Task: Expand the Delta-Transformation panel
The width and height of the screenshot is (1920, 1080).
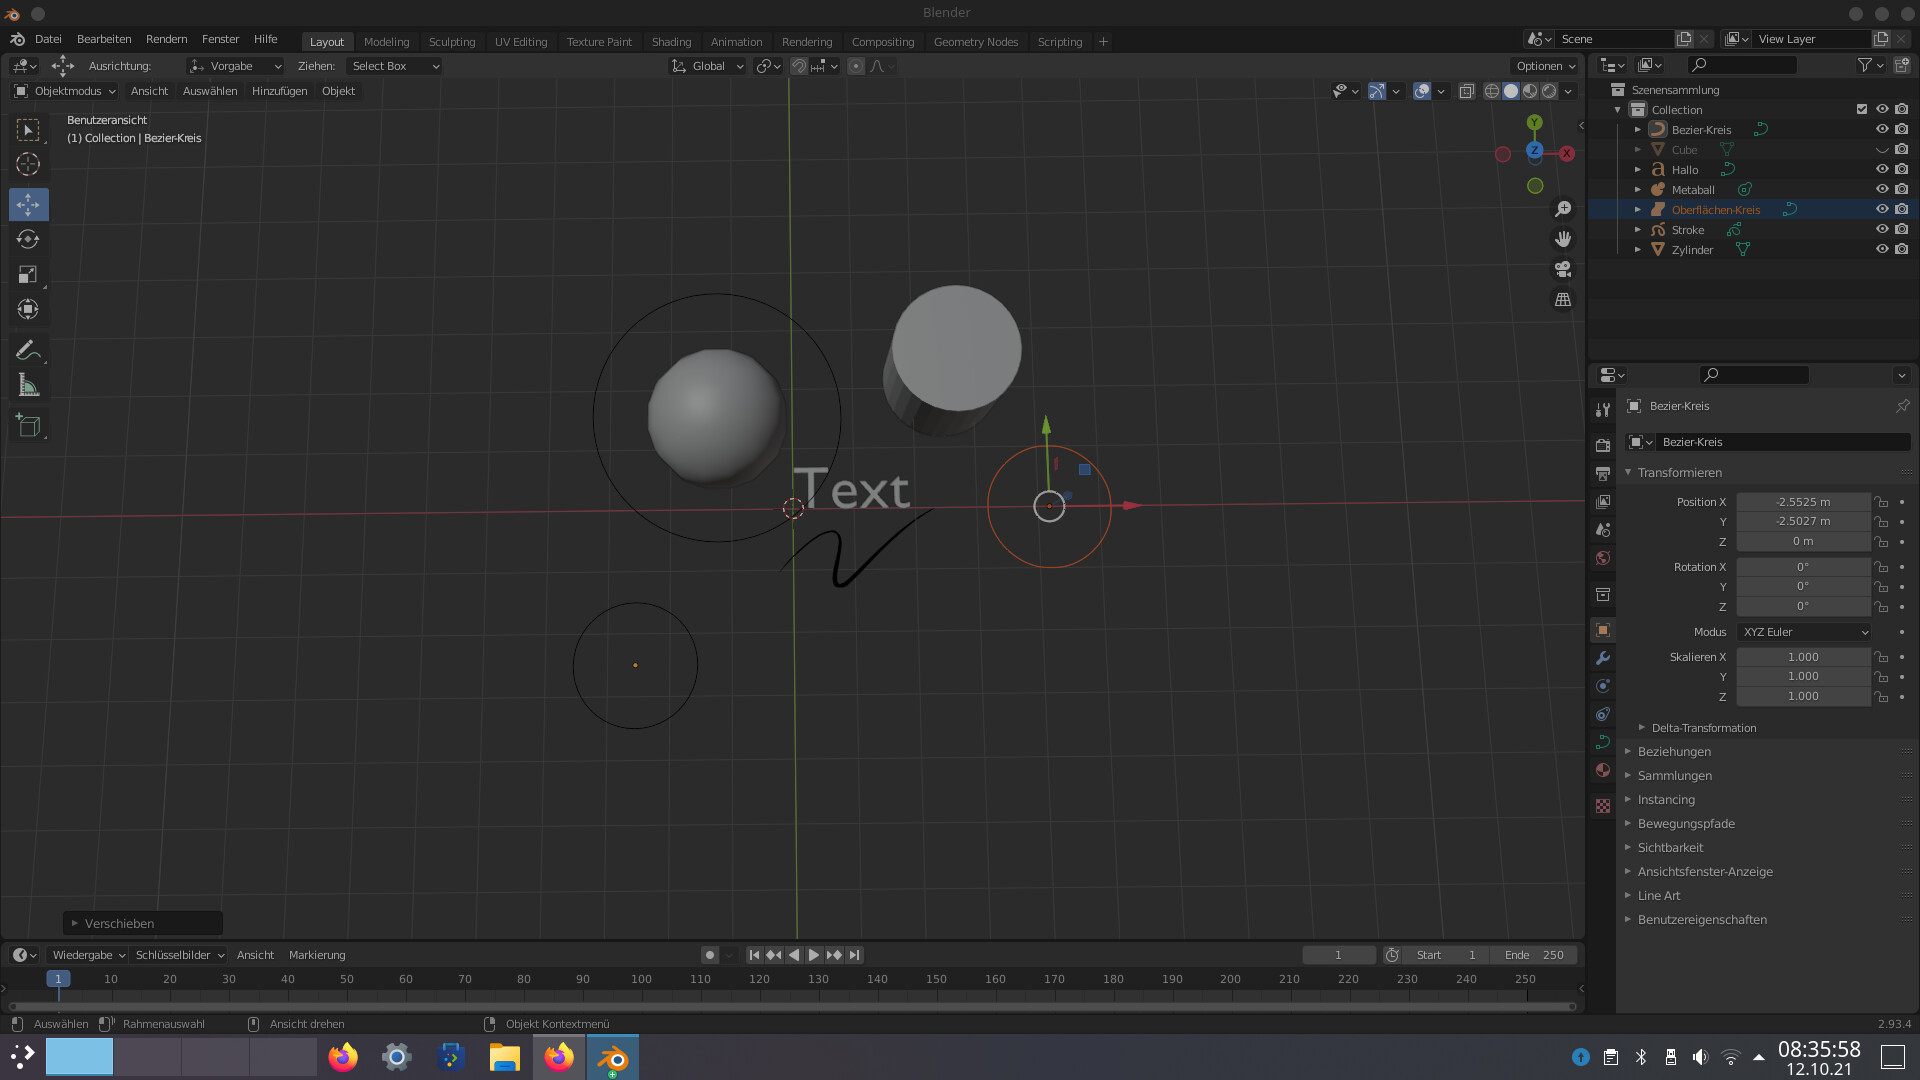Action: click(1703, 728)
